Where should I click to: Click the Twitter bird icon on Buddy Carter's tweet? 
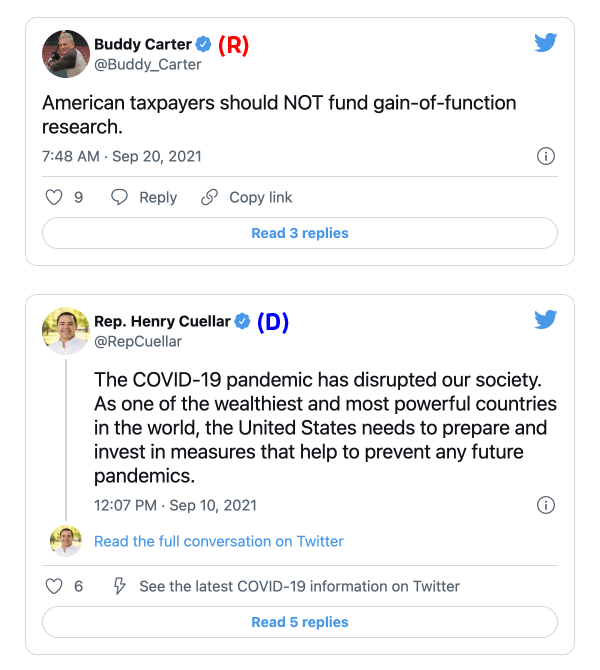click(x=545, y=43)
